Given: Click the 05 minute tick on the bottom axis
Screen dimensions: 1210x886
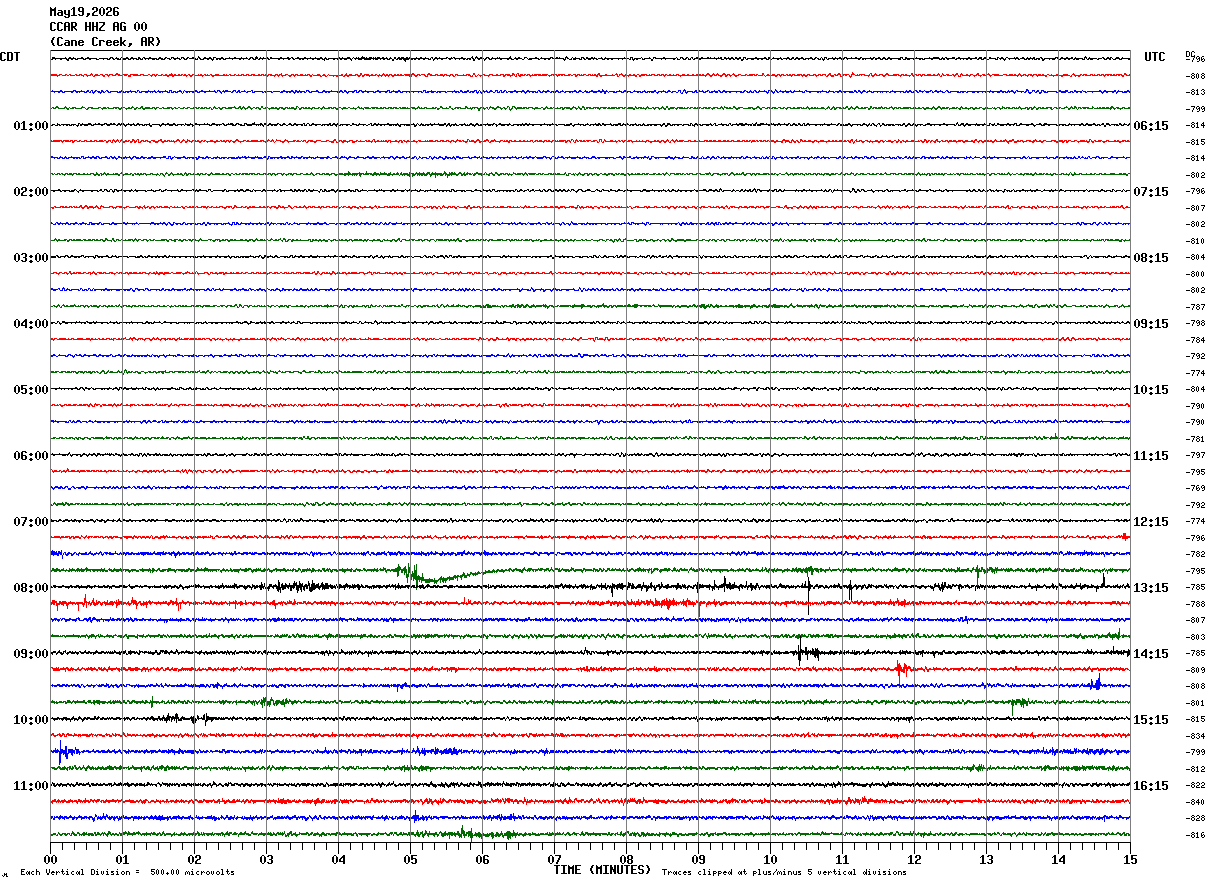Looking at the screenshot, I should [x=410, y=859].
